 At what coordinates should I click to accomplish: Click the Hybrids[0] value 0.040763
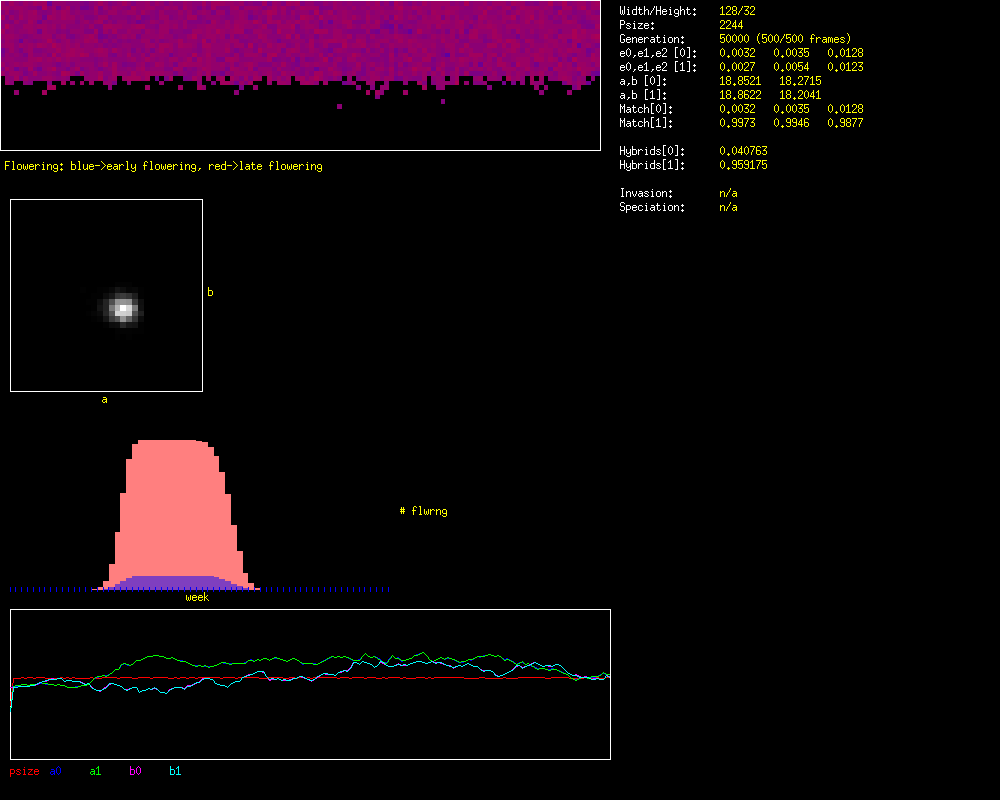(x=743, y=151)
